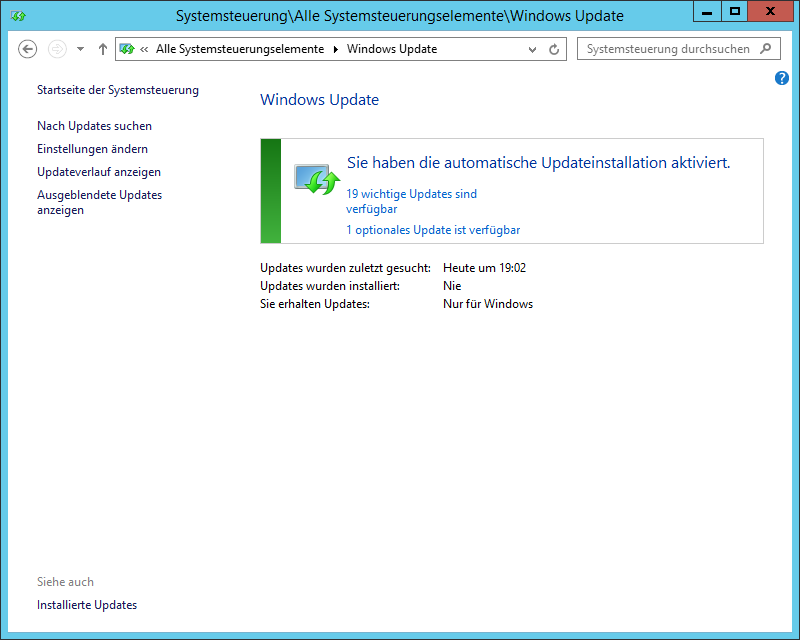Expand the breadcrumb arrow after Alle Systemsteuerungselemente
800x640 pixels.
tap(336, 49)
